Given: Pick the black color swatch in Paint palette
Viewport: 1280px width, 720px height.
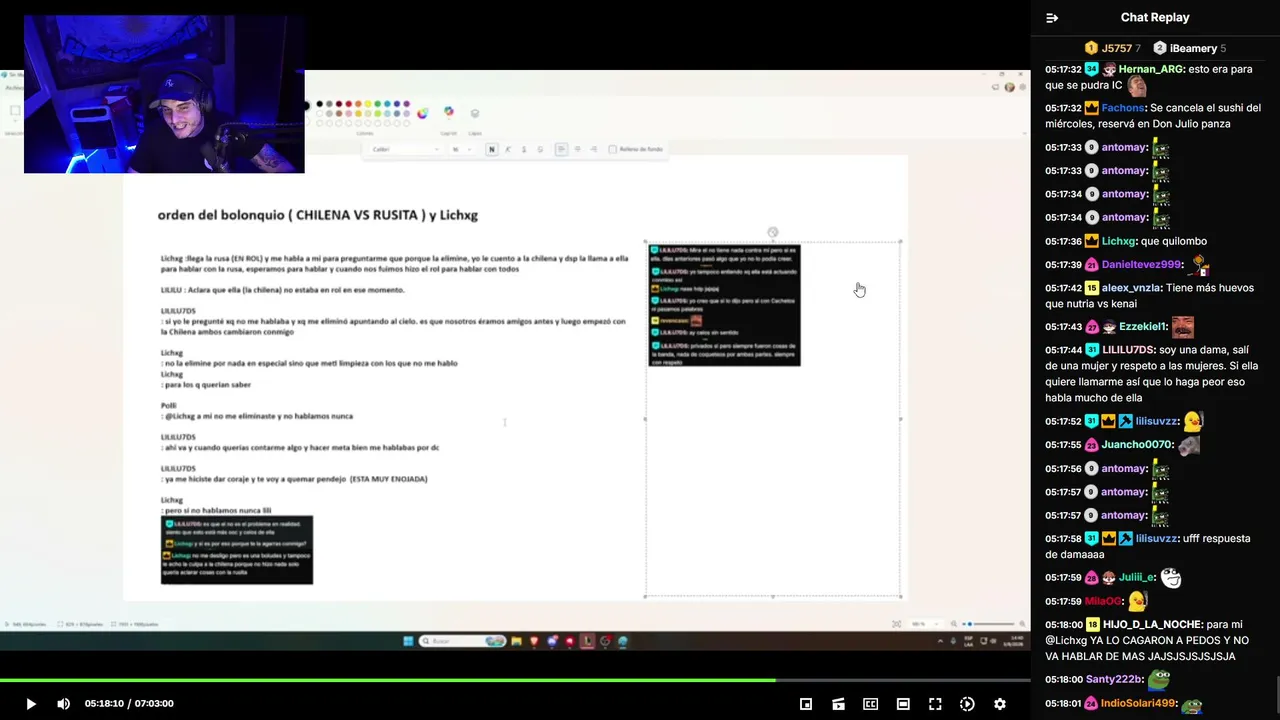Looking at the screenshot, I should tap(320, 104).
